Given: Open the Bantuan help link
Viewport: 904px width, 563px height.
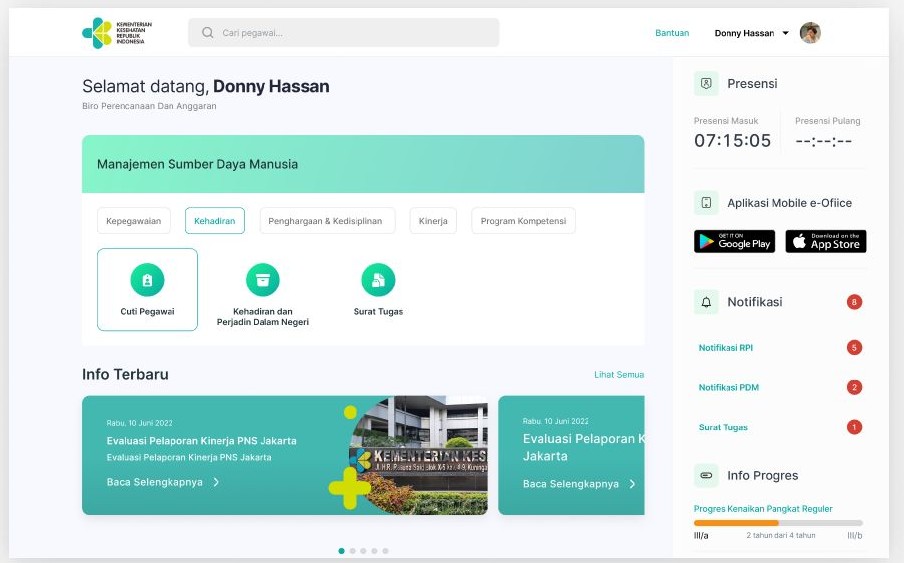Looking at the screenshot, I should tap(672, 33).
